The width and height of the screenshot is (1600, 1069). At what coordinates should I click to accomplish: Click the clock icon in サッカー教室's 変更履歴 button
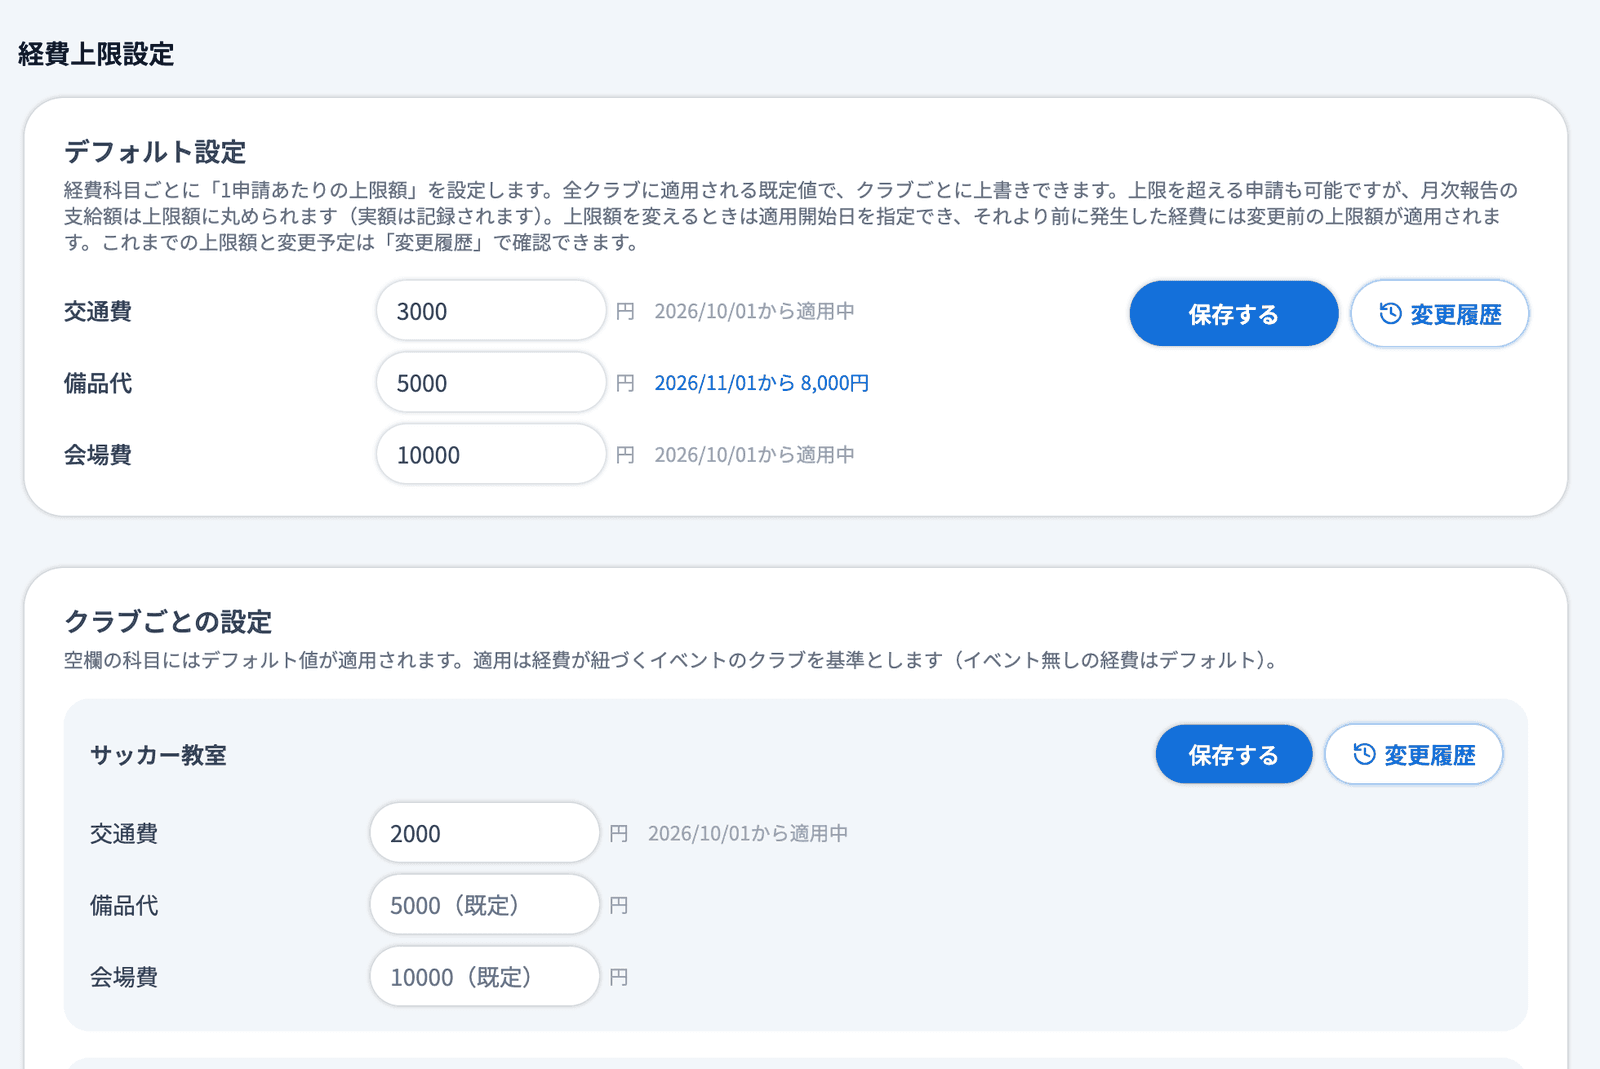click(1364, 754)
